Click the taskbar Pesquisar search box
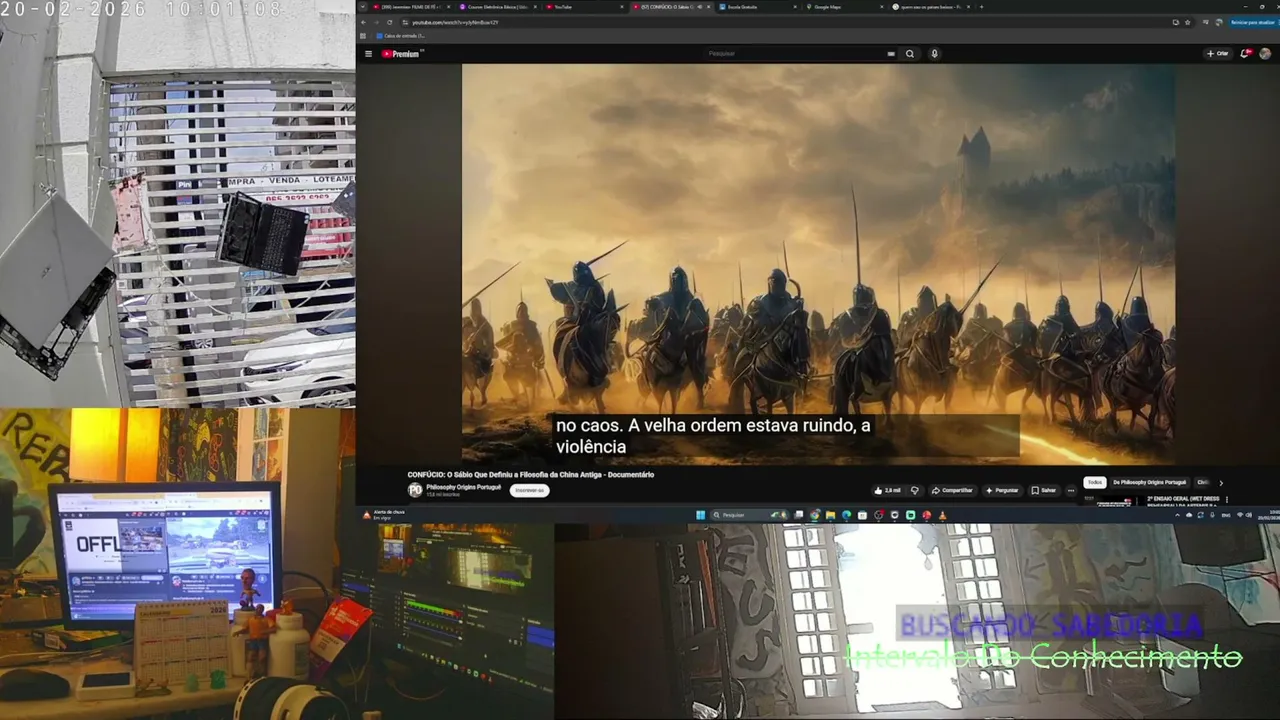Screen dimensions: 1280x720 750,515
